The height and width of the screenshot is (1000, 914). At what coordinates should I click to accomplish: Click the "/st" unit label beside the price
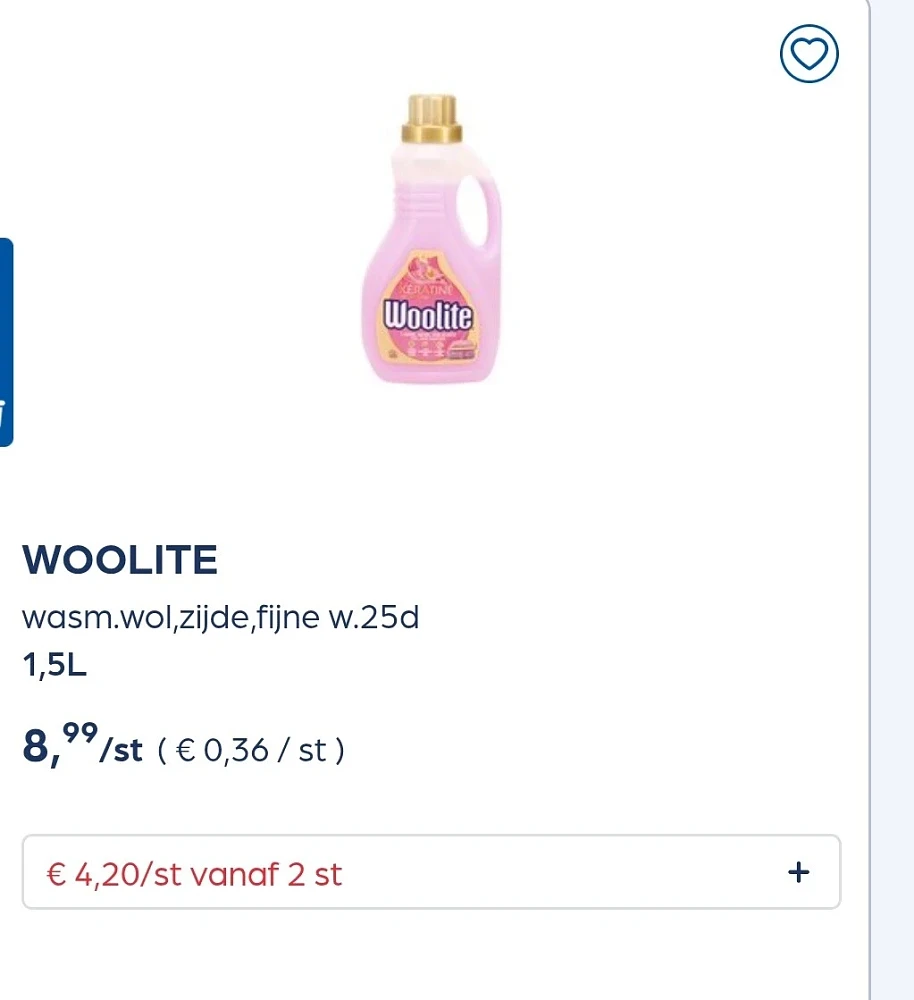[121, 750]
